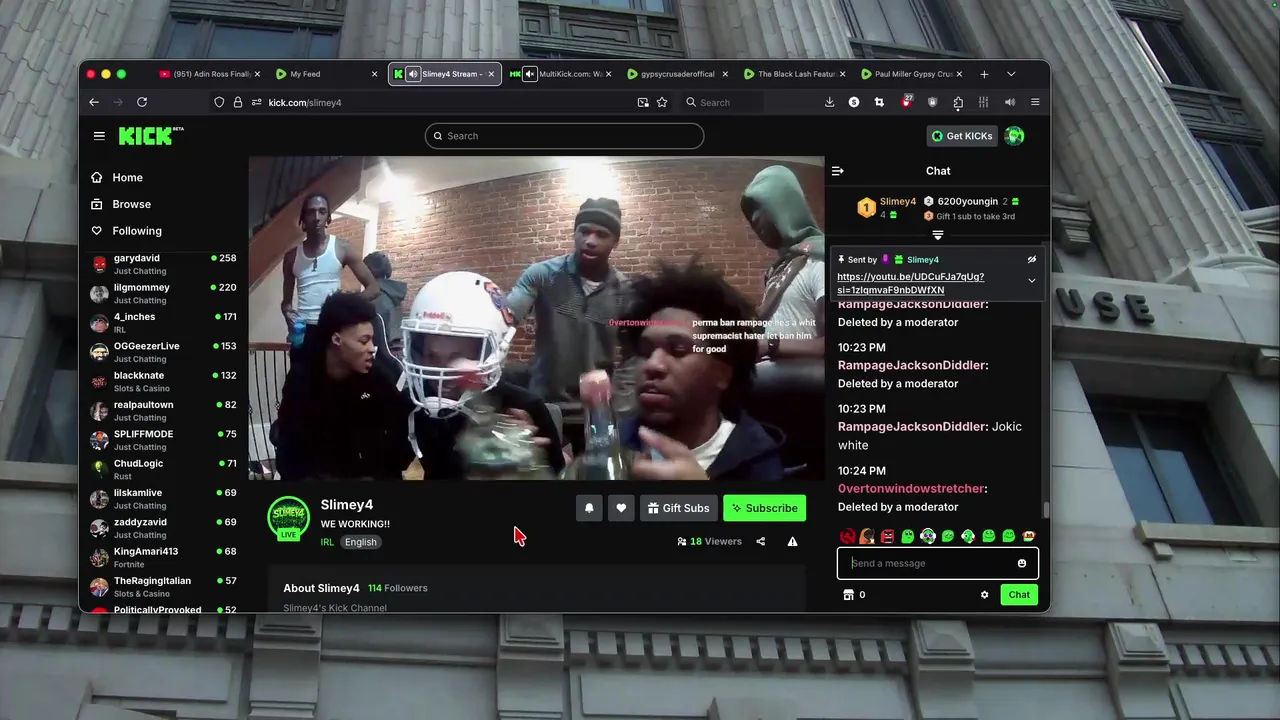
Task: Open browser downloads panel
Action: click(x=829, y=102)
